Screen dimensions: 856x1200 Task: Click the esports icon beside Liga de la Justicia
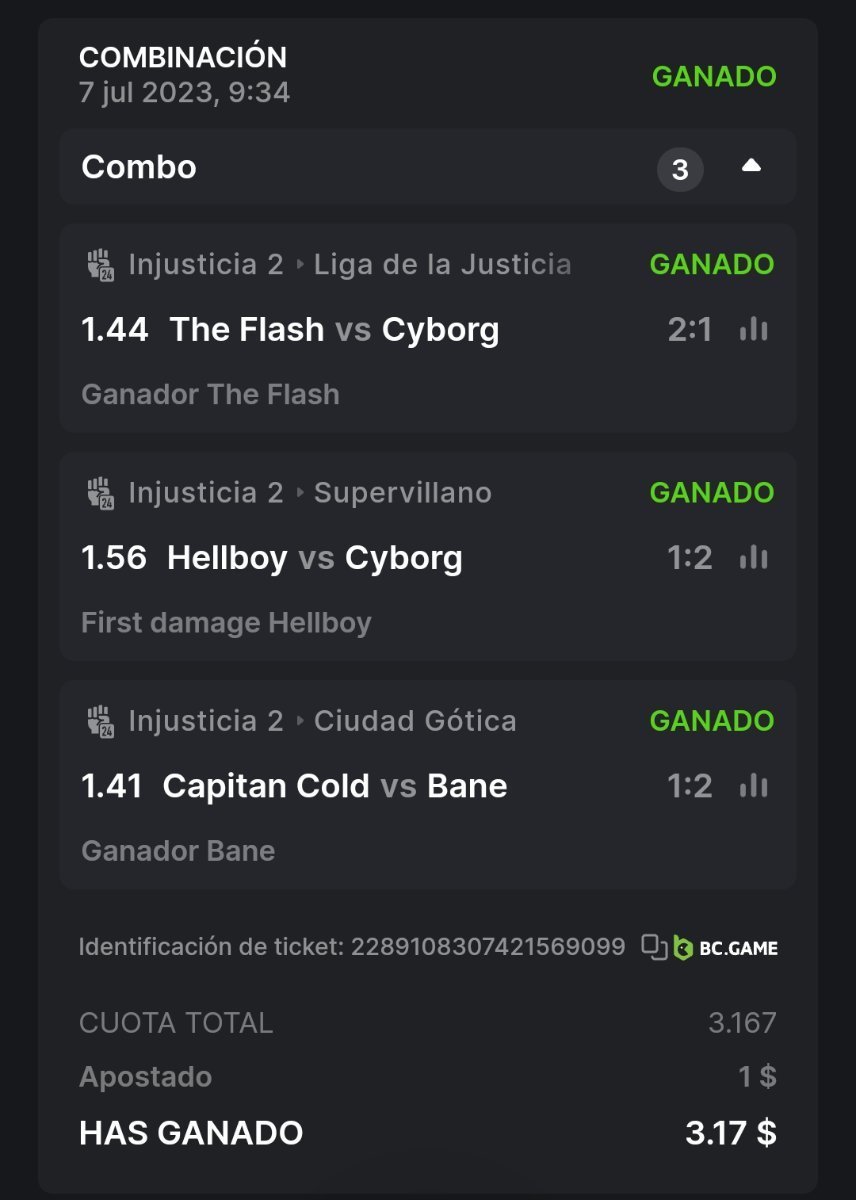tap(100, 265)
